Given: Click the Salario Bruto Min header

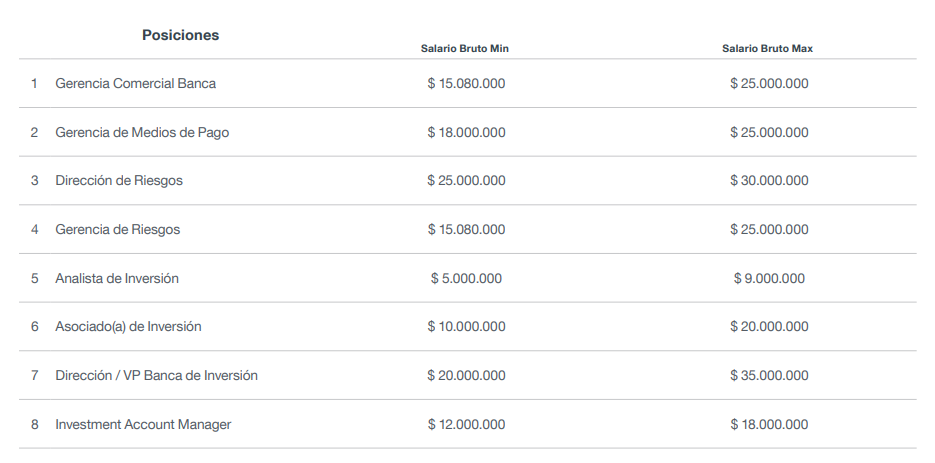Looking at the screenshot, I should pyautogui.click(x=465, y=49).
